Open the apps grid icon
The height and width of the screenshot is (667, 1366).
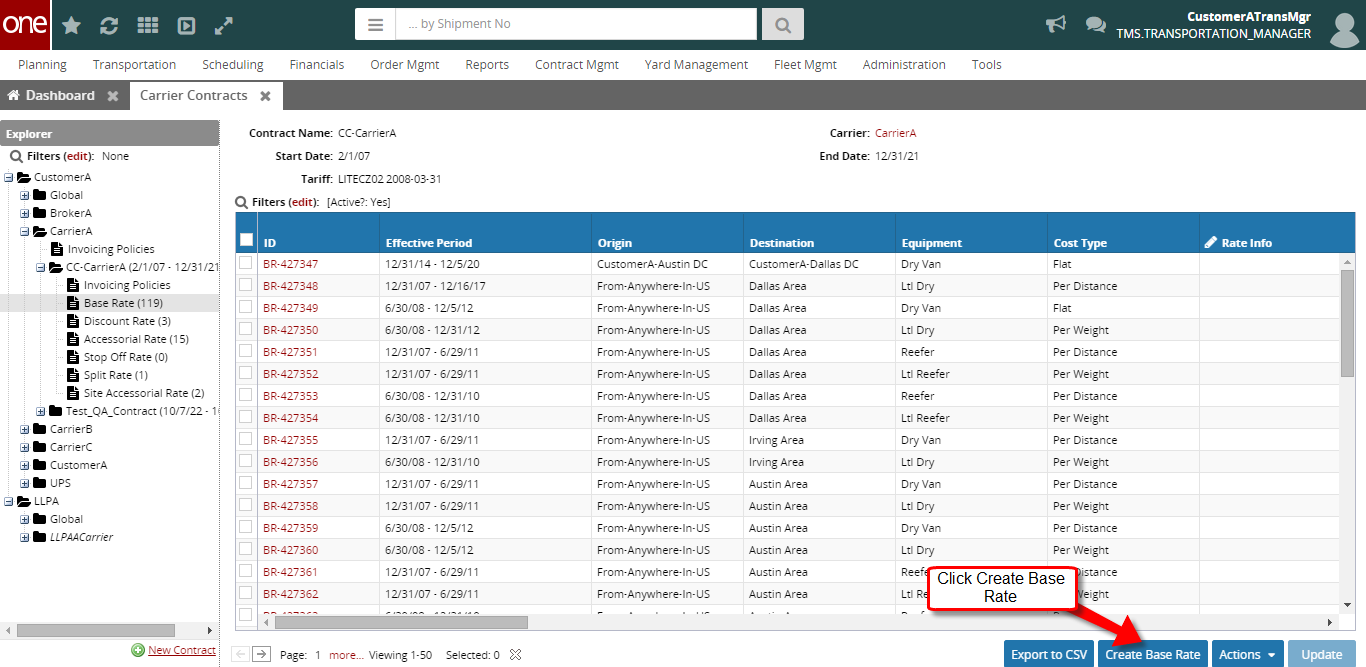click(147, 26)
